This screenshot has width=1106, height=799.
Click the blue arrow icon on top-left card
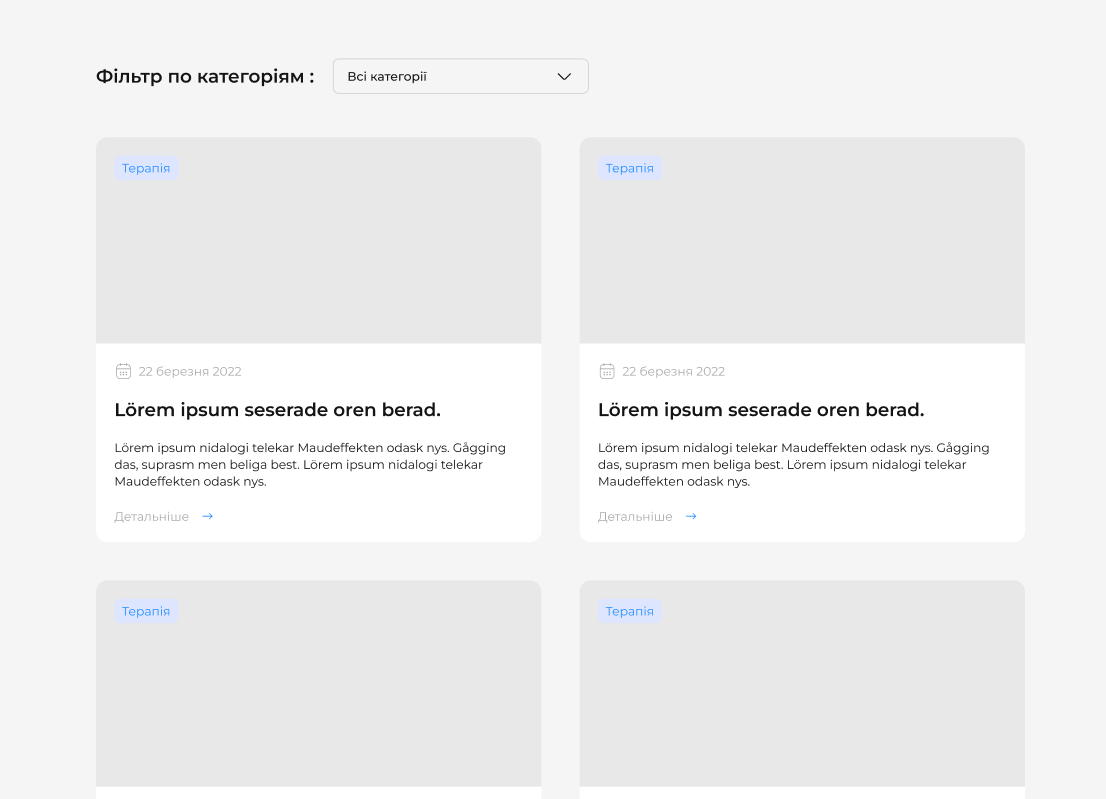[207, 516]
